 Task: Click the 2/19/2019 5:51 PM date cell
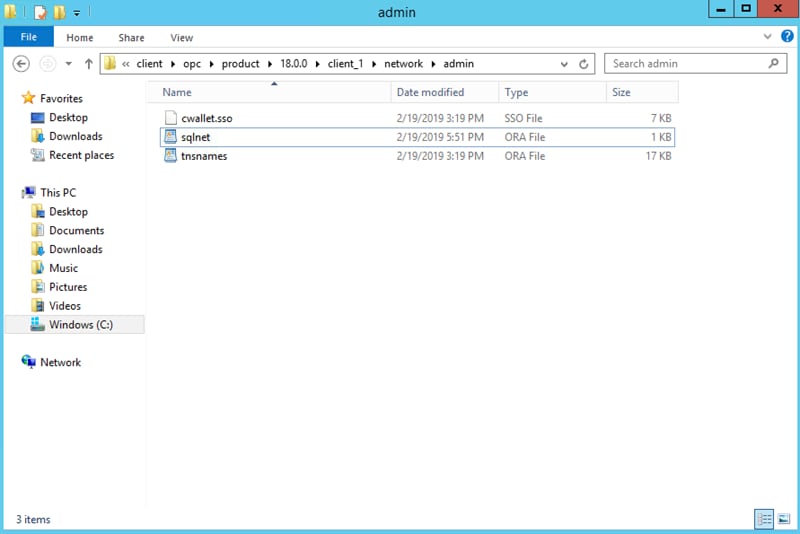440,137
